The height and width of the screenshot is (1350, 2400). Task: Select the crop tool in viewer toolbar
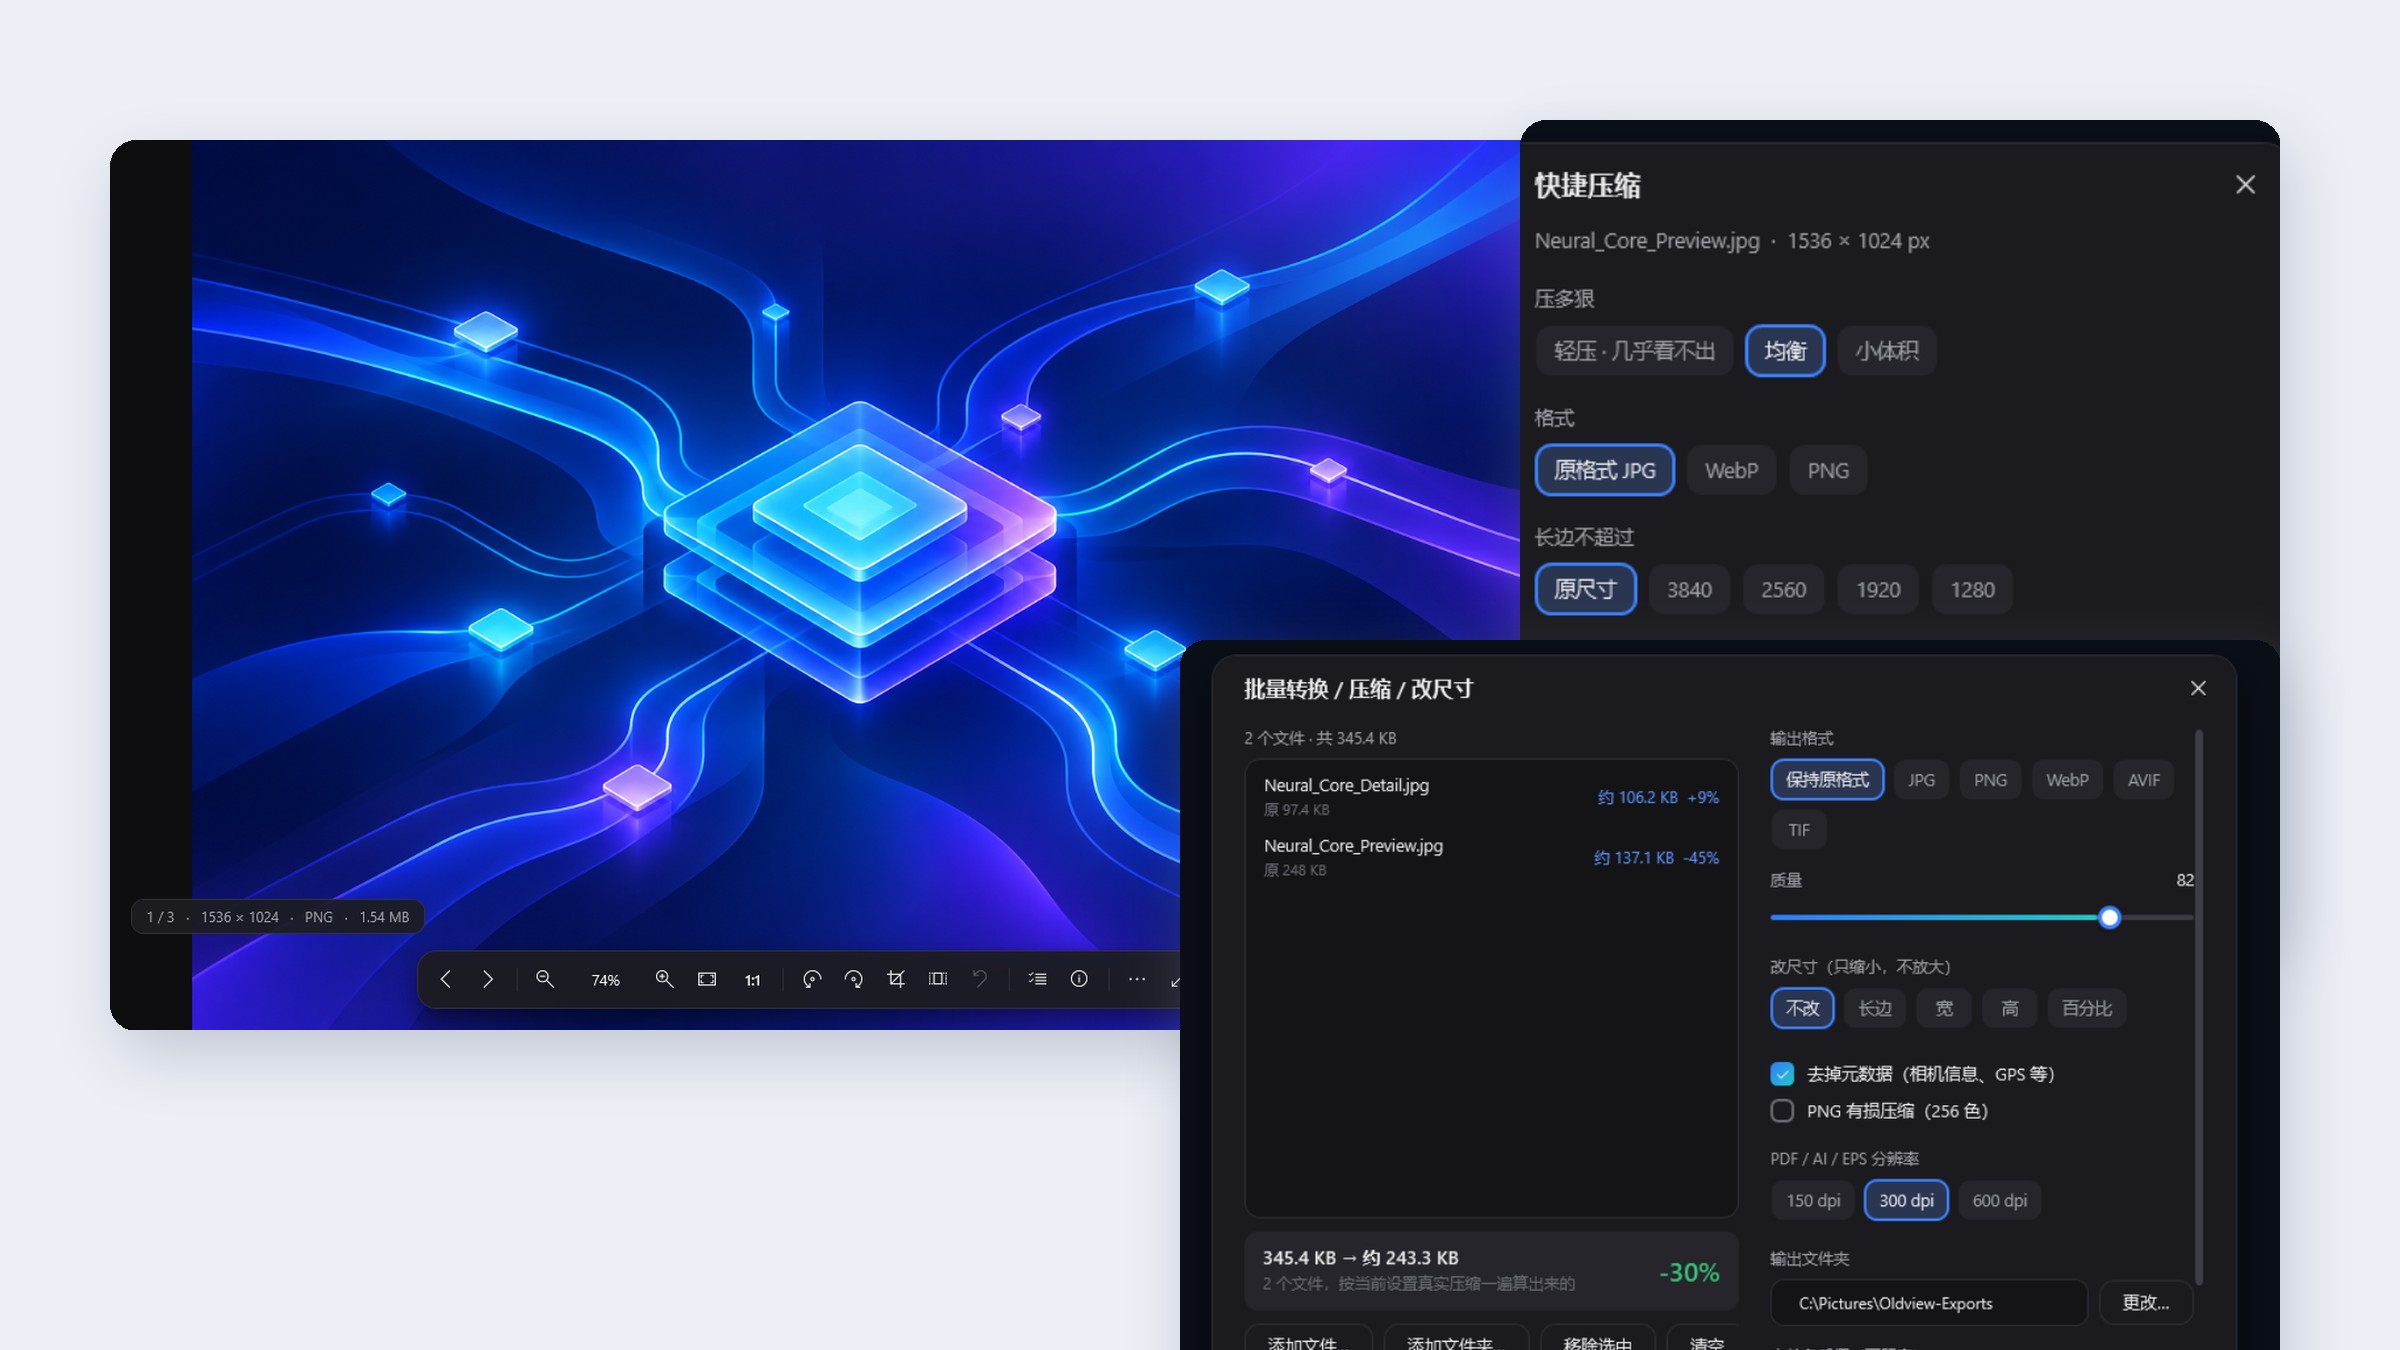point(896,979)
